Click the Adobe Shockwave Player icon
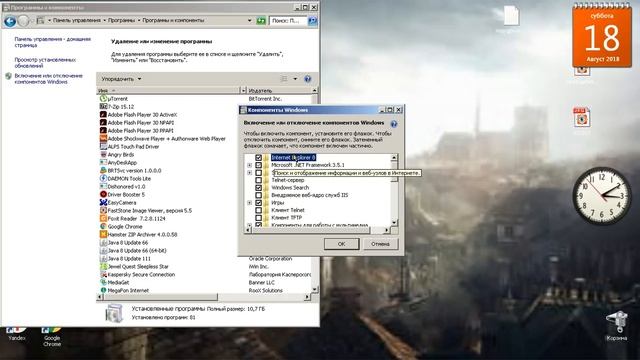 click(103, 139)
